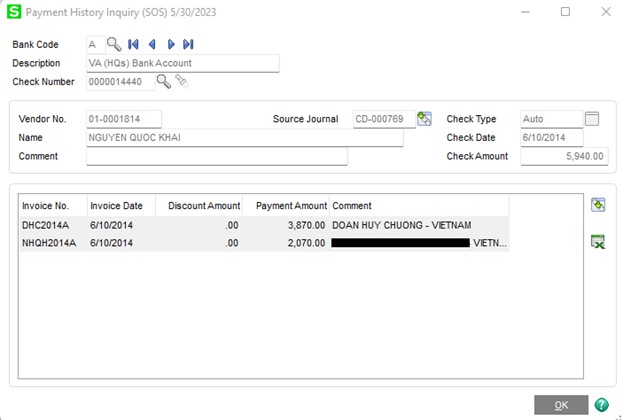
Task: Open the Source Journal drill-down icon
Action: pos(424,118)
